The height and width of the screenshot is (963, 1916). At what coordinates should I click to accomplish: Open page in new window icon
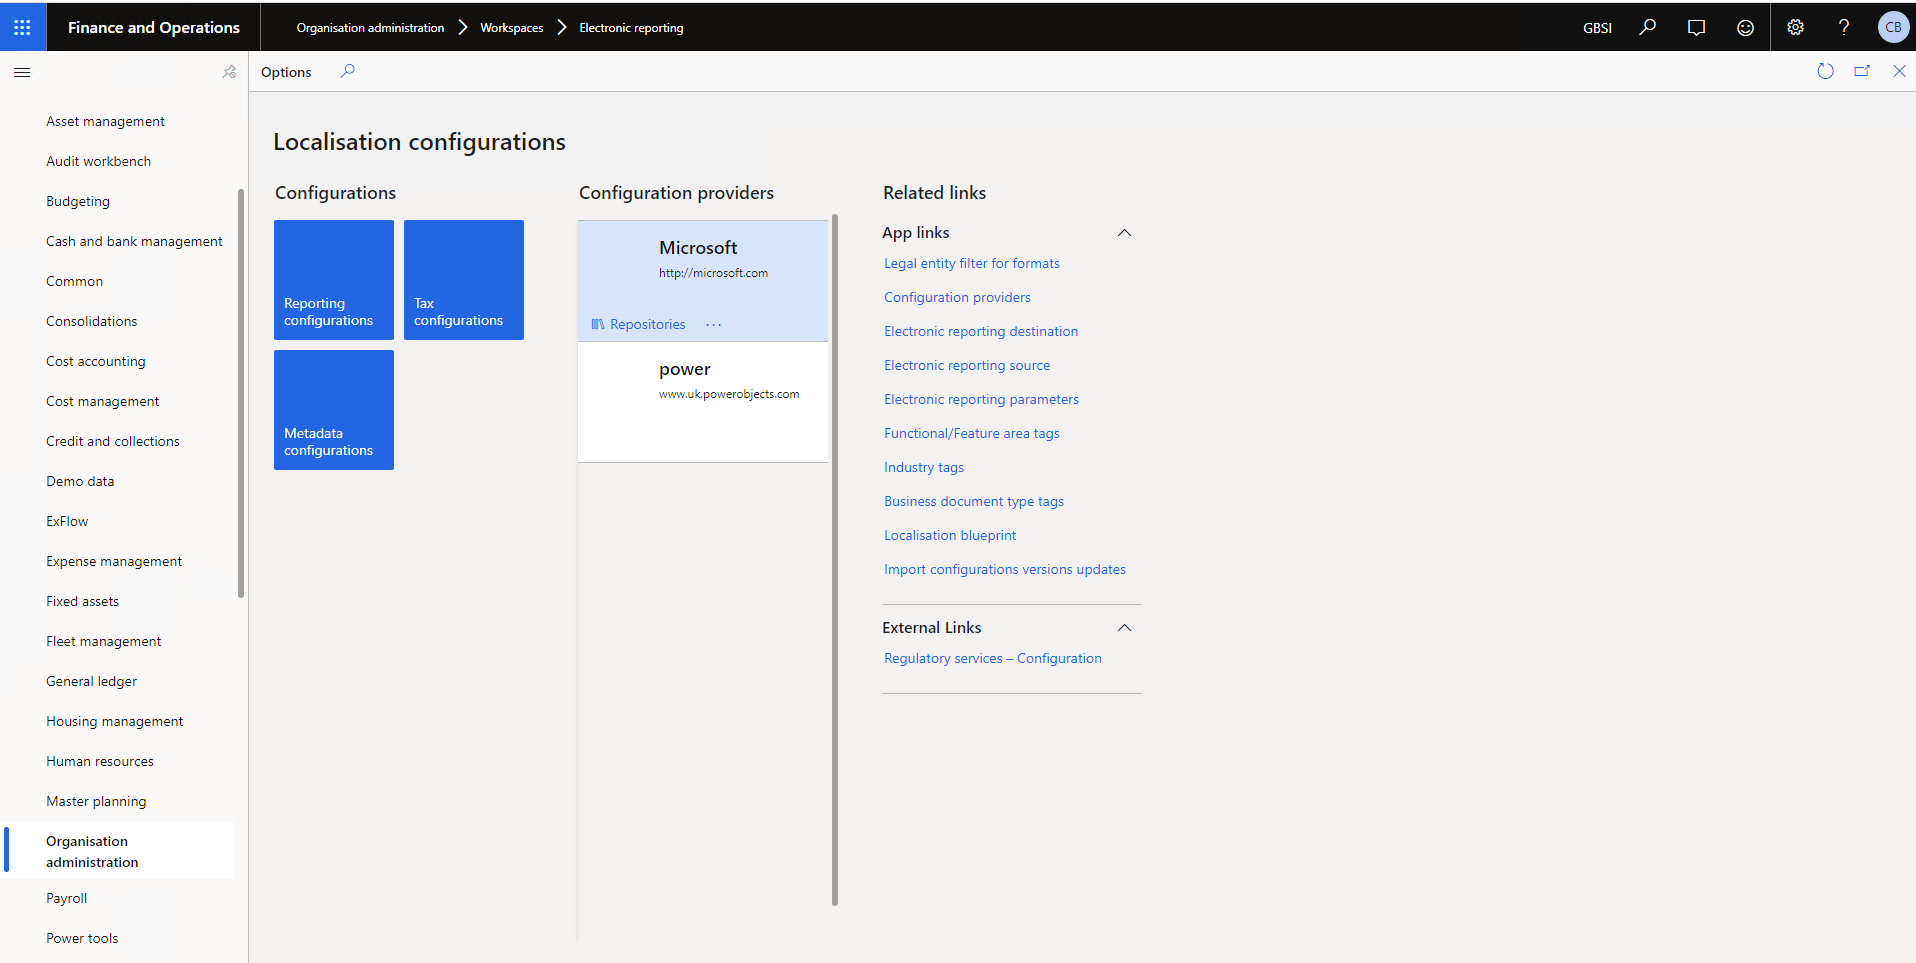click(1862, 71)
